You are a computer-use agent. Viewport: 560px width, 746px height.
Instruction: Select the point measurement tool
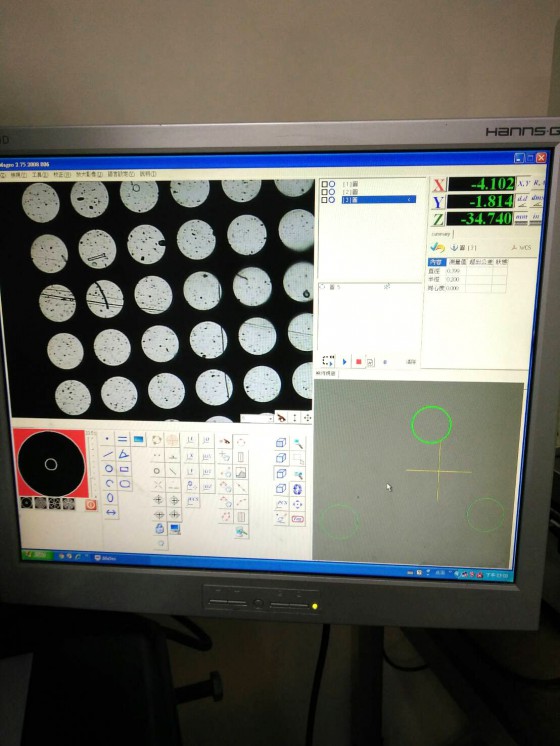point(108,439)
